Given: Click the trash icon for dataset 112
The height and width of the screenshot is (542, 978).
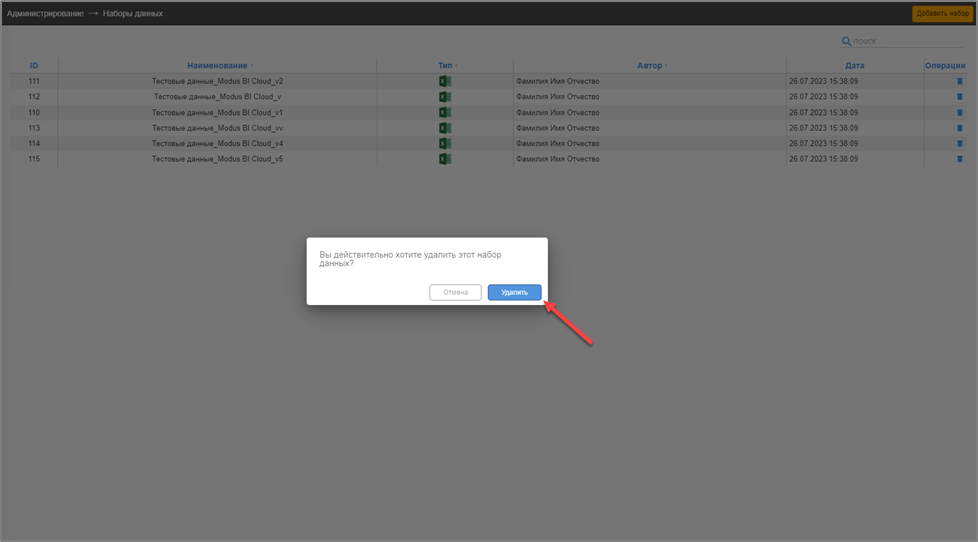Looking at the screenshot, I should [959, 97].
